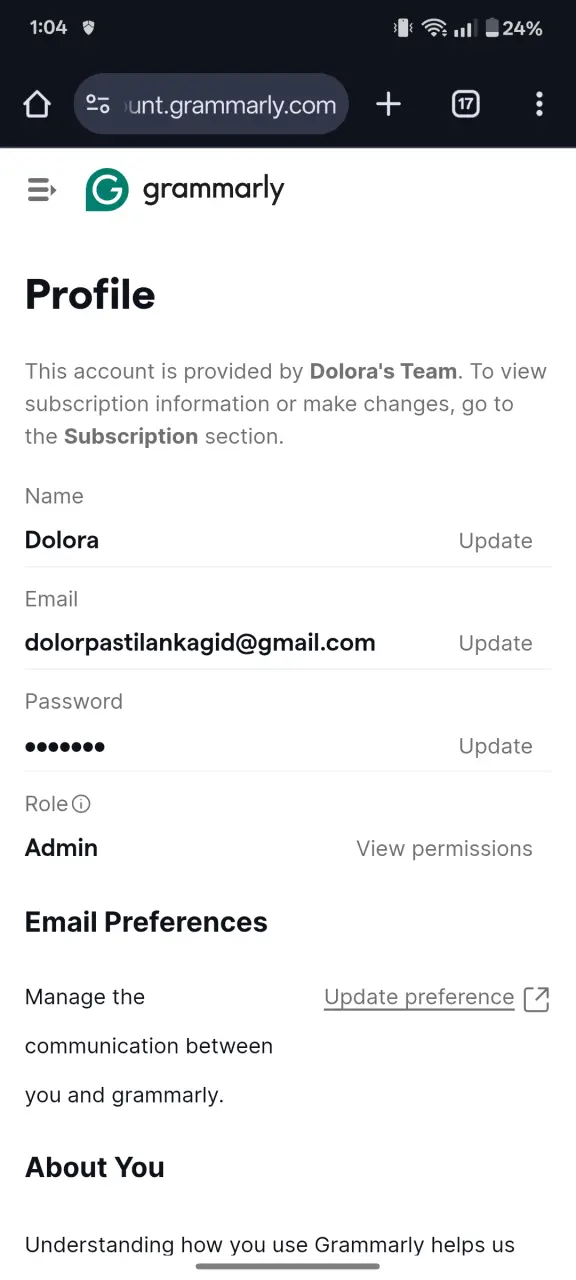The width and height of the screenshot is (576, 1280).
Task: Update the email address
Action: click(495, 643)
